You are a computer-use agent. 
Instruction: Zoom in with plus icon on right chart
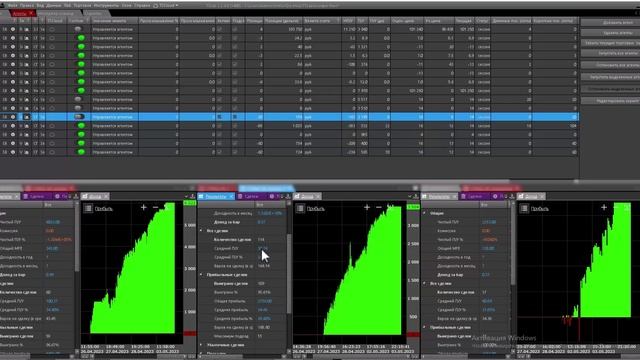[x=604, y=208]
